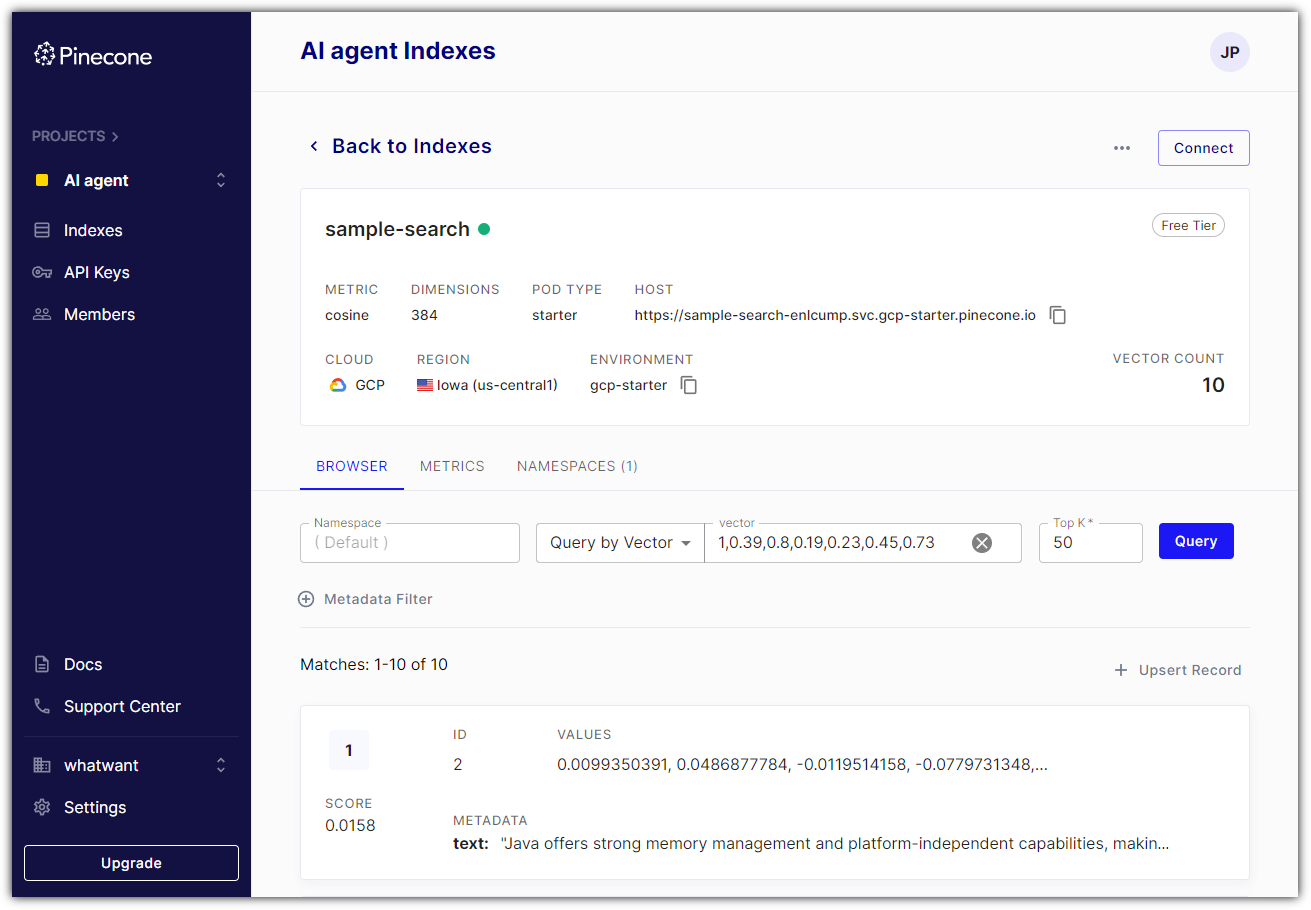Open the Indexes sidebar item
The height and width of the screenshot is (910, 1311).
click(x=92, y=230)
